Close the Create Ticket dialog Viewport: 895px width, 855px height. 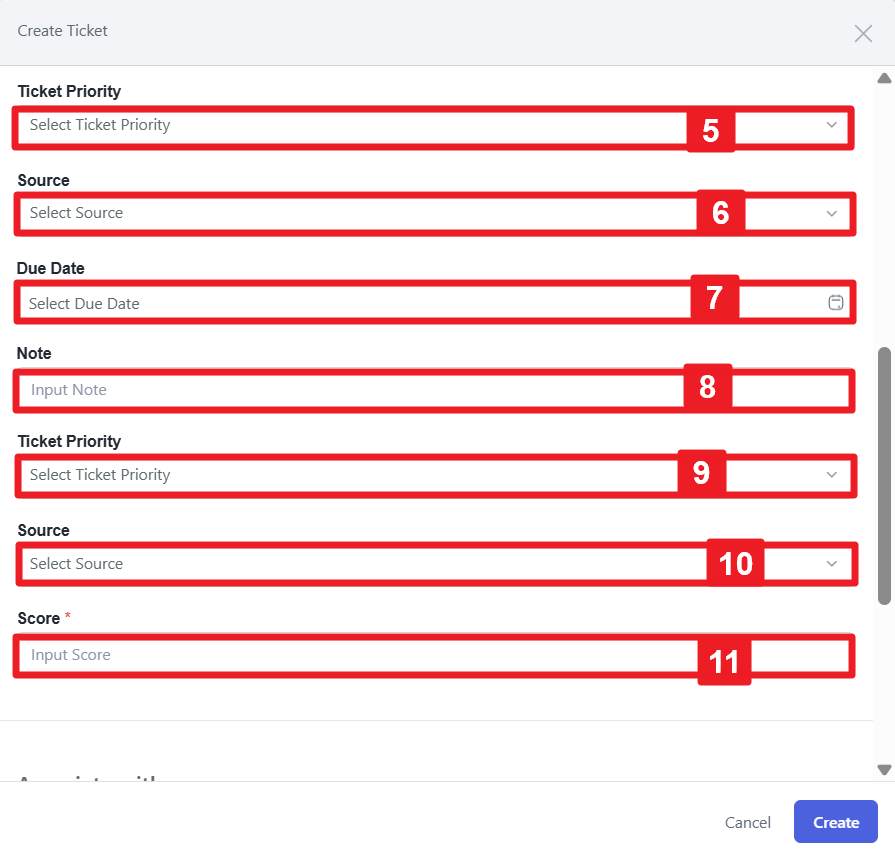click(x=863, y=33)
